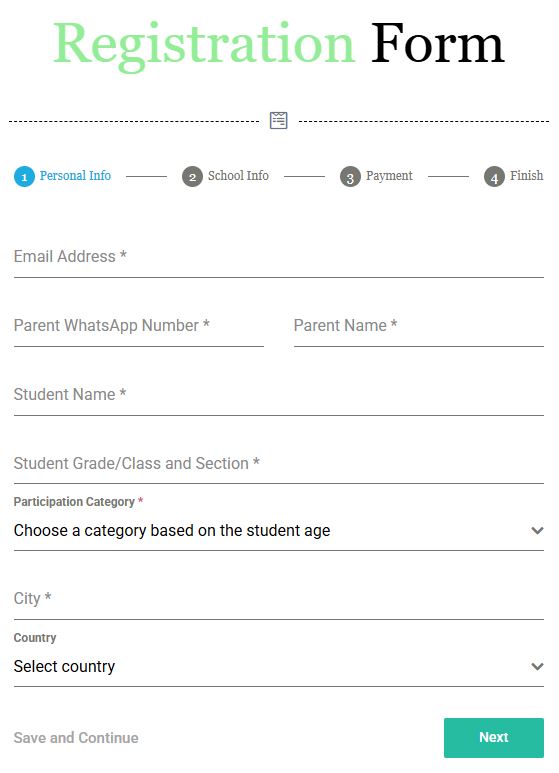Select step 1 circle icon
The height and width of the screenshot is (773, 559).
24,177
